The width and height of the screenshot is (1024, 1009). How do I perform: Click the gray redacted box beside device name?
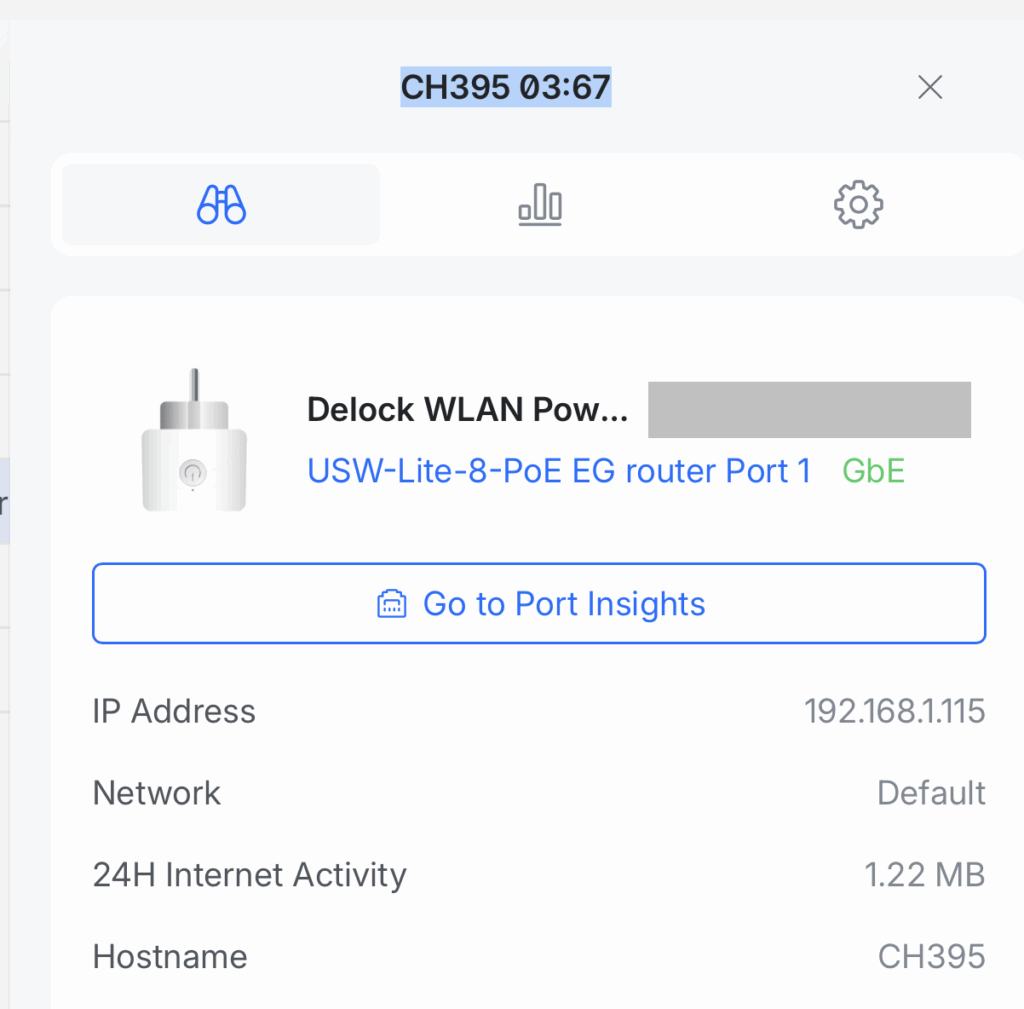(x=809, y=410)
